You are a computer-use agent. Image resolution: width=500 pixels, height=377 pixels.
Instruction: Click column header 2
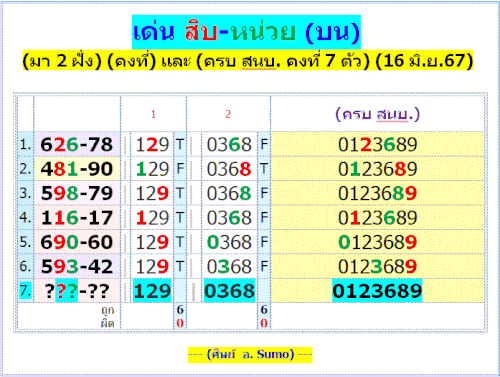click(x=228, y=114)
